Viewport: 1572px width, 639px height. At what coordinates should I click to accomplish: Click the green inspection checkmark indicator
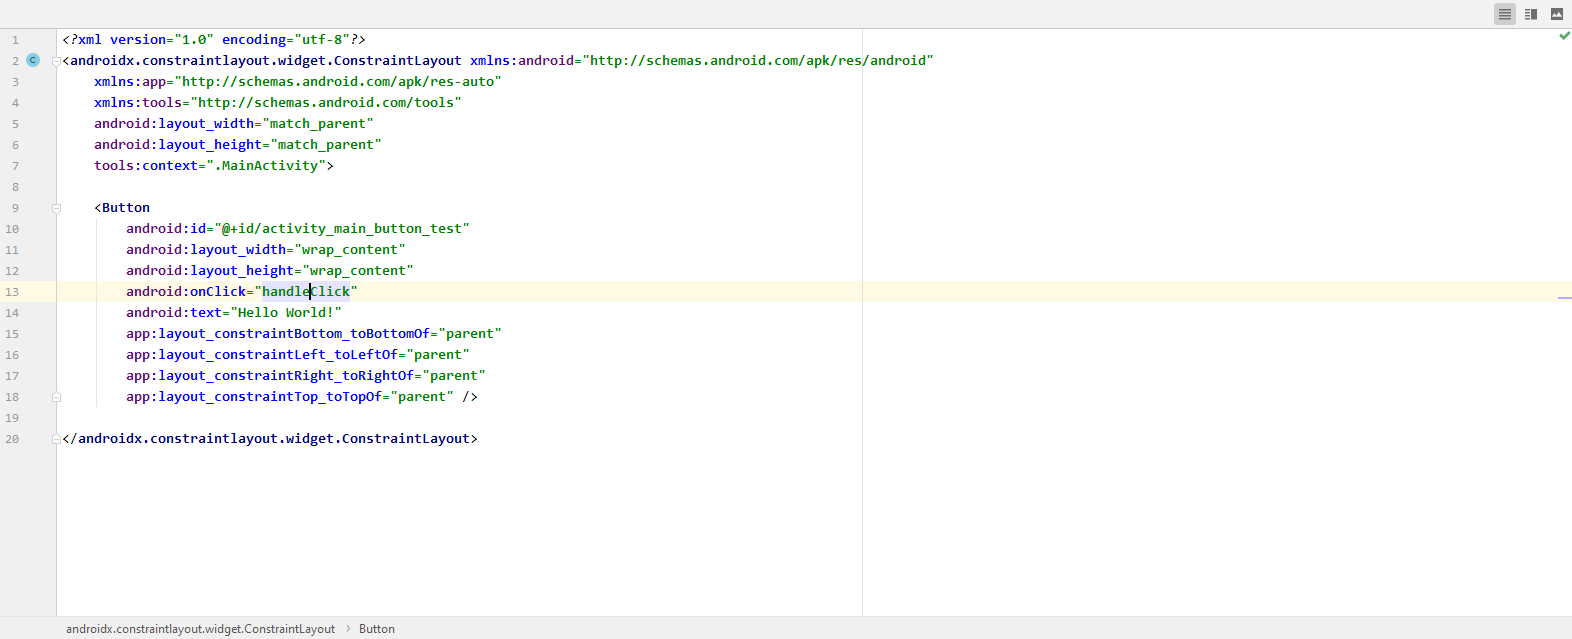coord(1564,36)
